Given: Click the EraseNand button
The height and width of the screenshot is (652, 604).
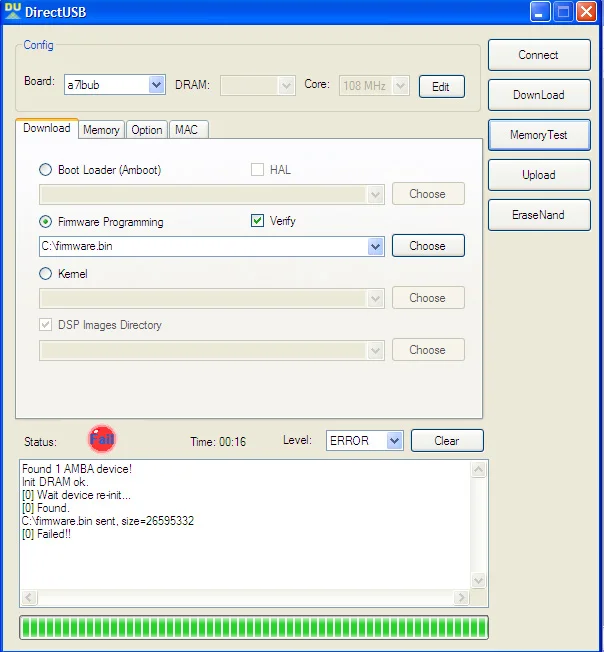Looking at the screenshot, I should [539, 215].
